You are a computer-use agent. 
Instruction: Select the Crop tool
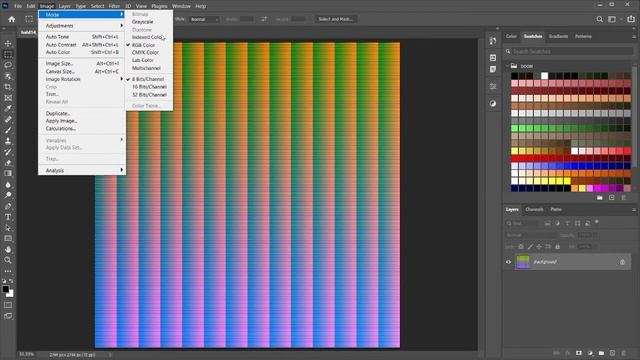(8, 87)
